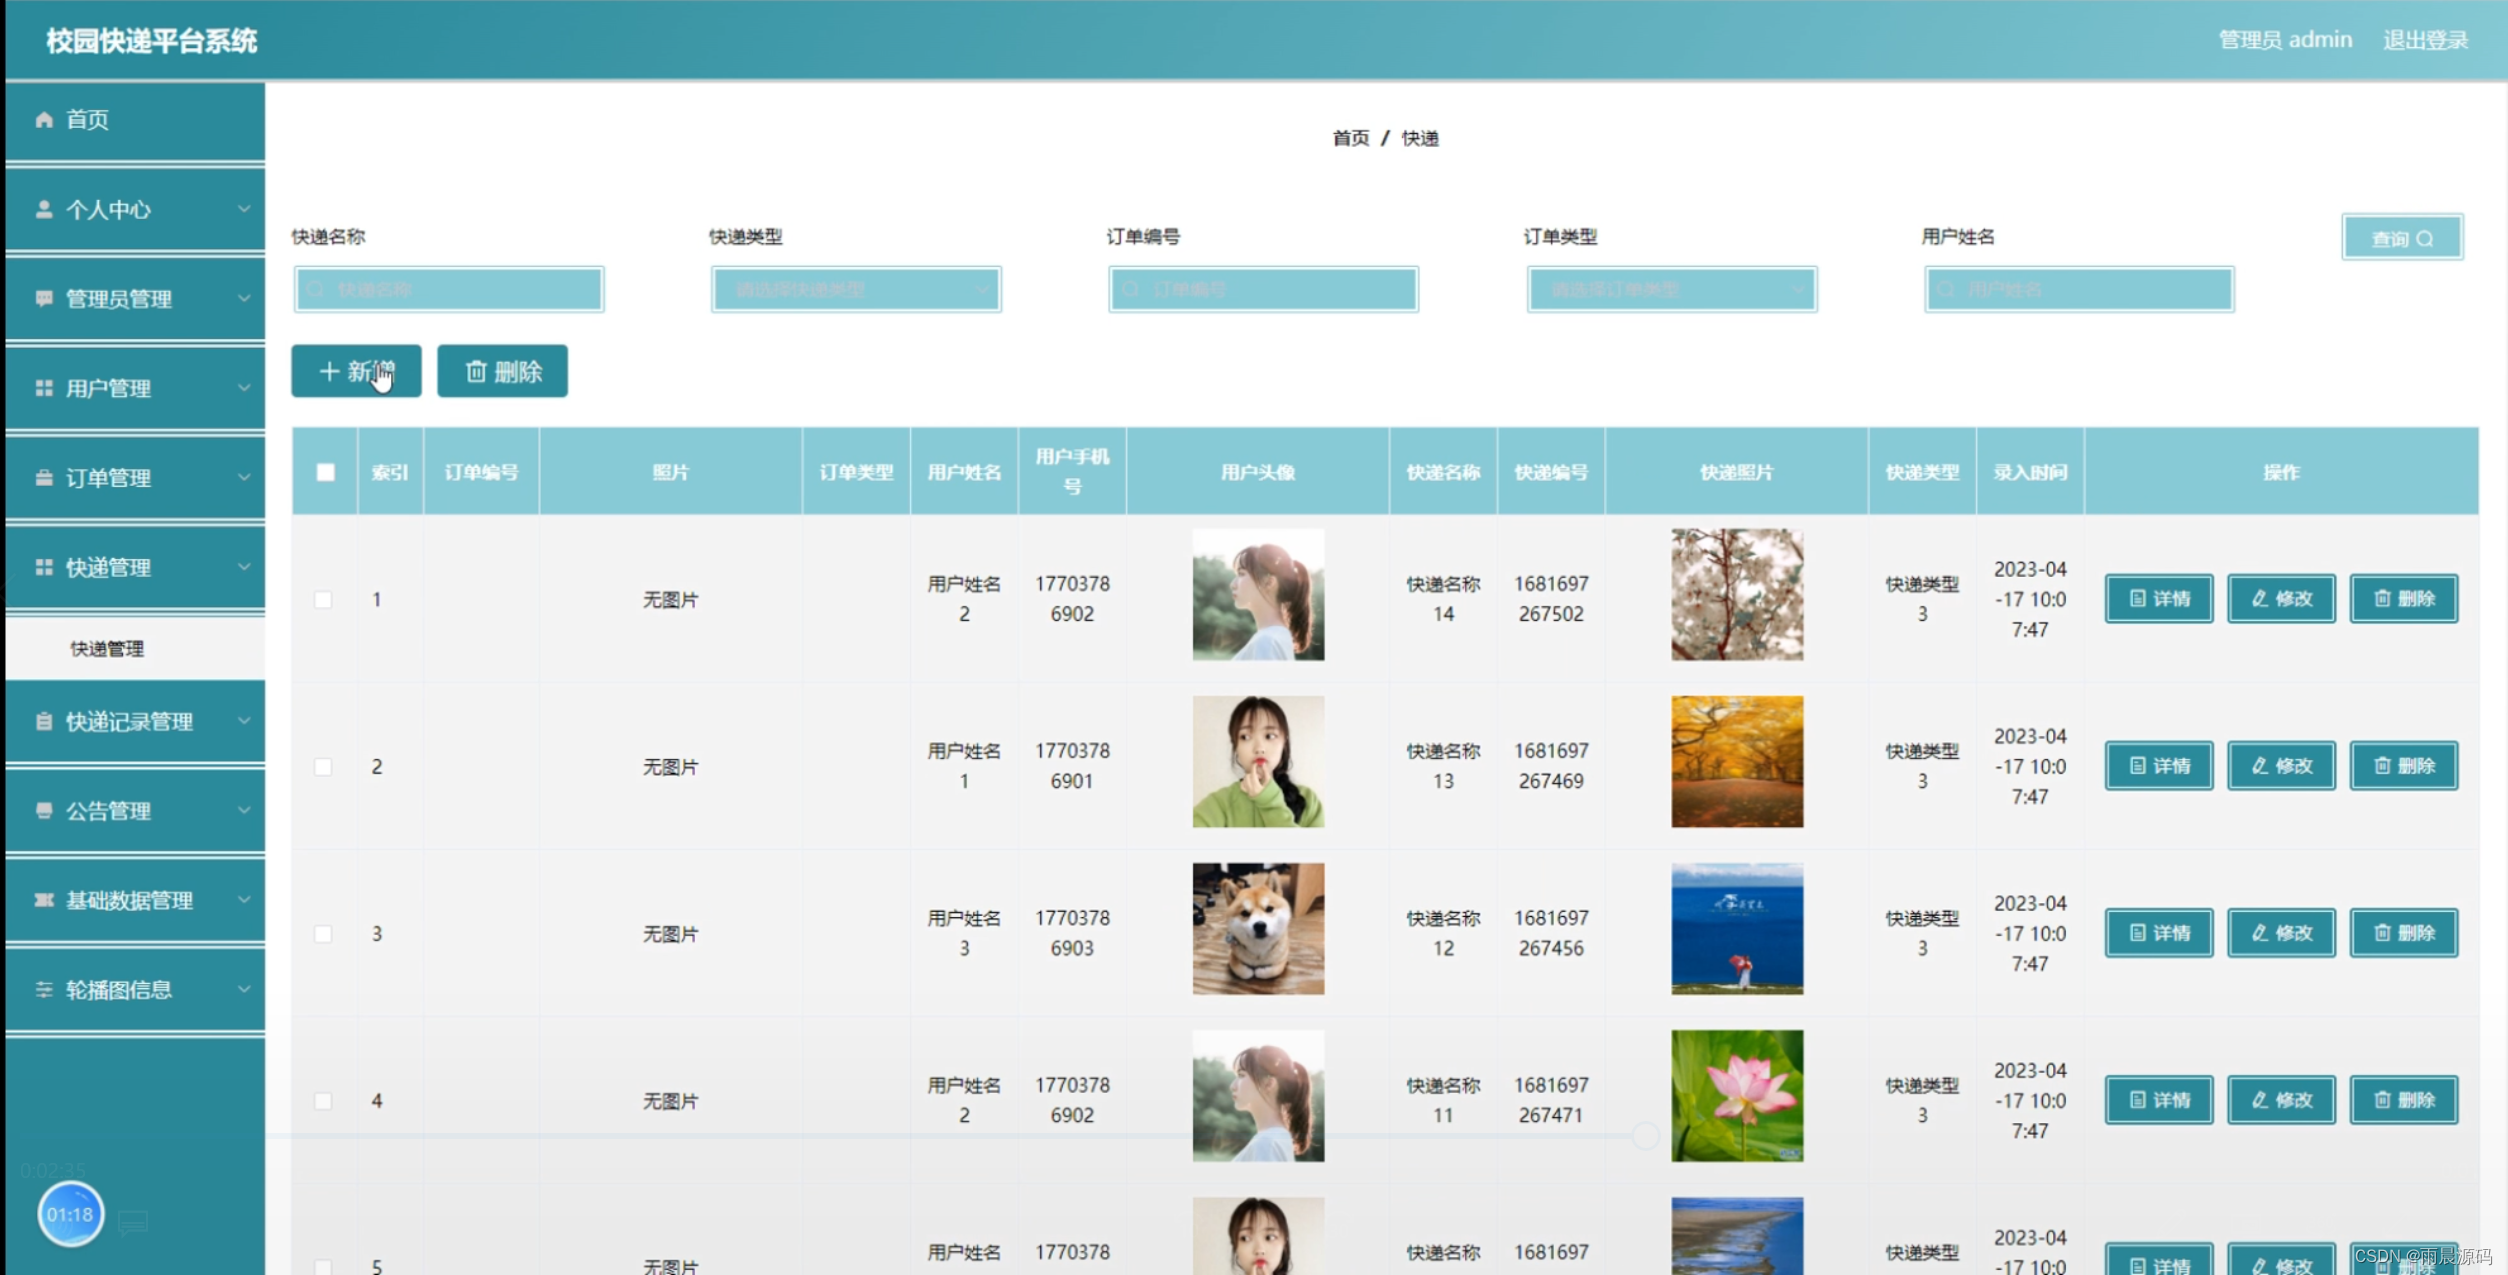Screen dimensions: 2508x1275
Task: Click 退出登录 to log out
Action: click(2425, 40)
